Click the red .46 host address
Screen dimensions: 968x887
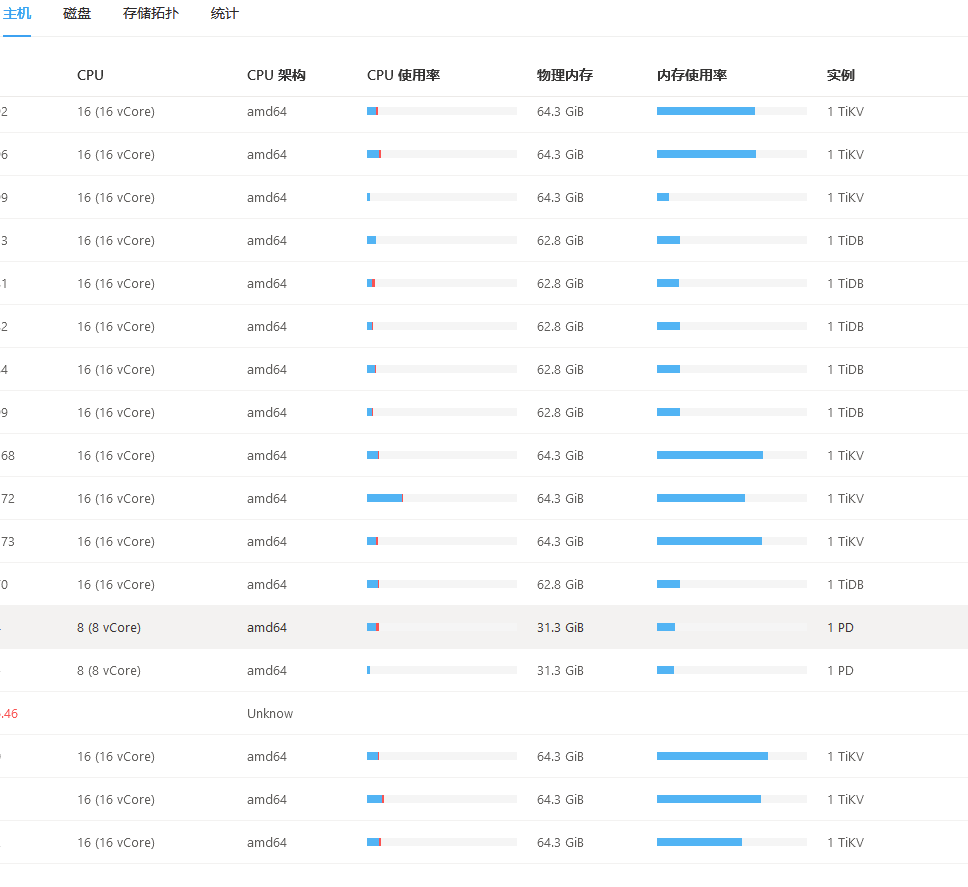tap(9, 713)
